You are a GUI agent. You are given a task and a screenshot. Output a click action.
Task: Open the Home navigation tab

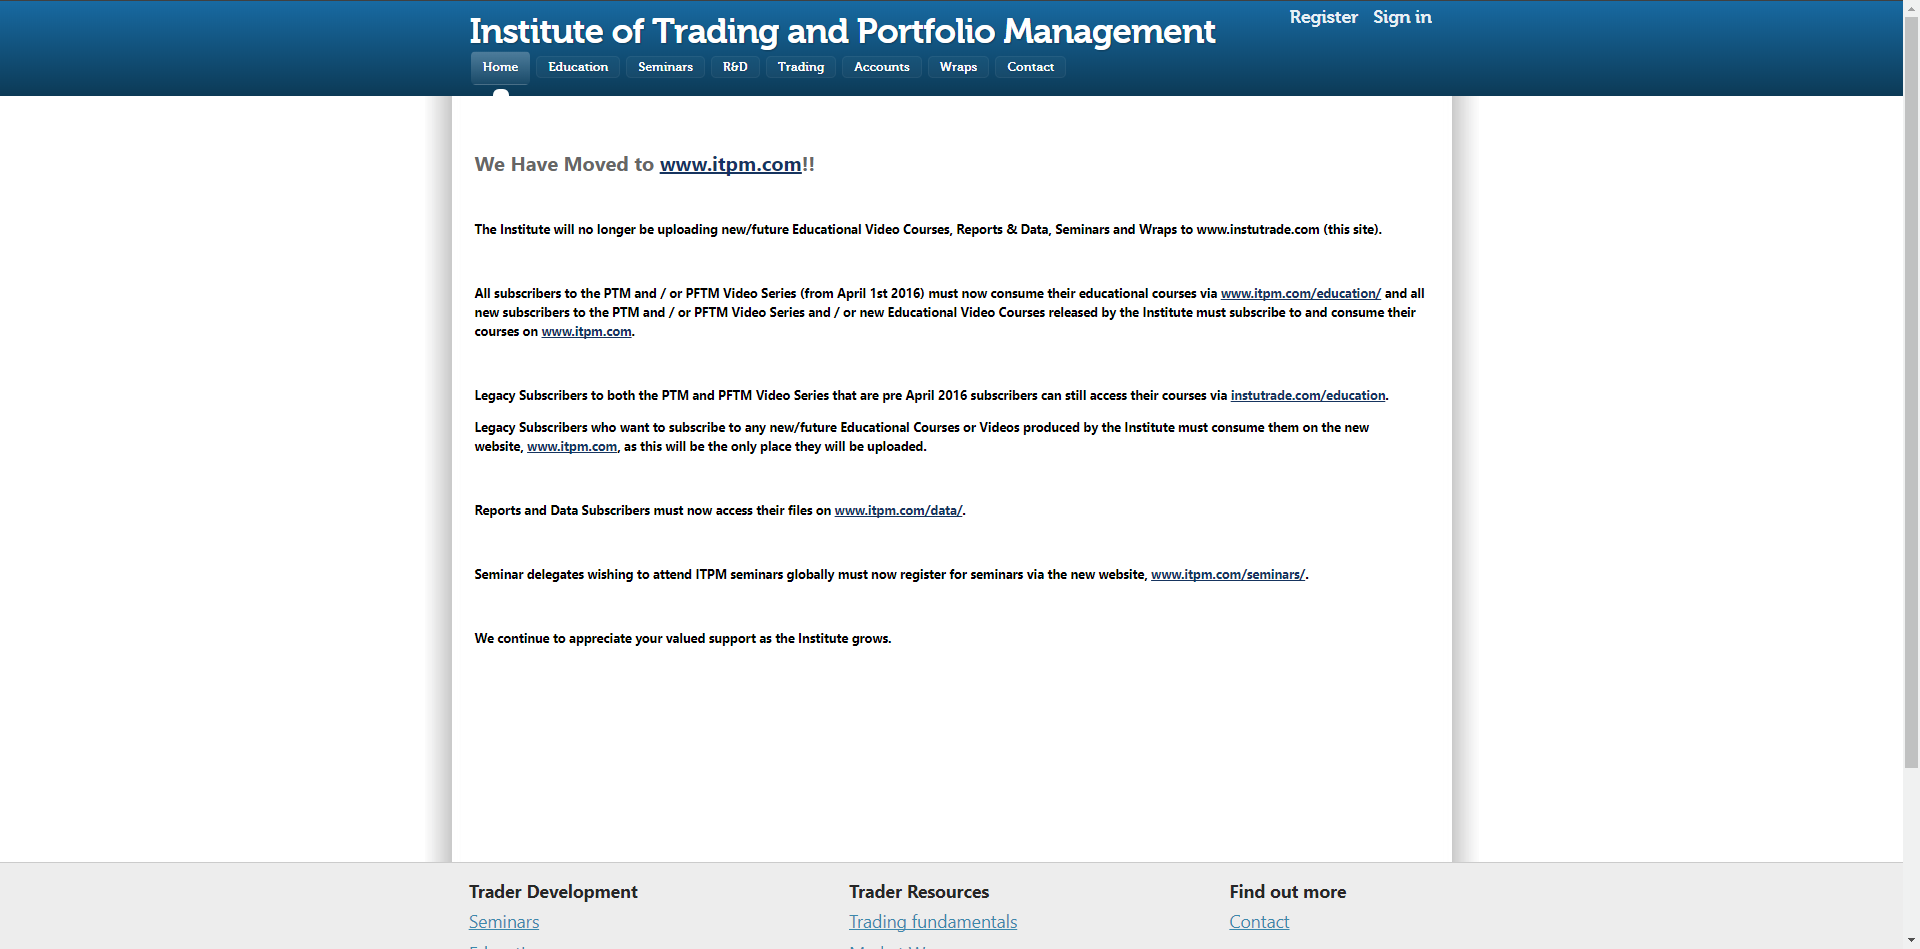(500, 67)
